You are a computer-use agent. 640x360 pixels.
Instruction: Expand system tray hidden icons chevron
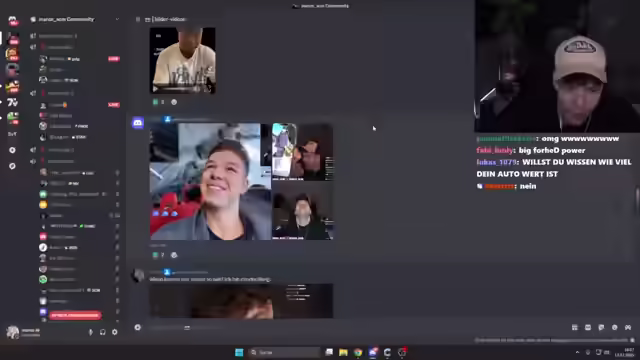point(577,352)
